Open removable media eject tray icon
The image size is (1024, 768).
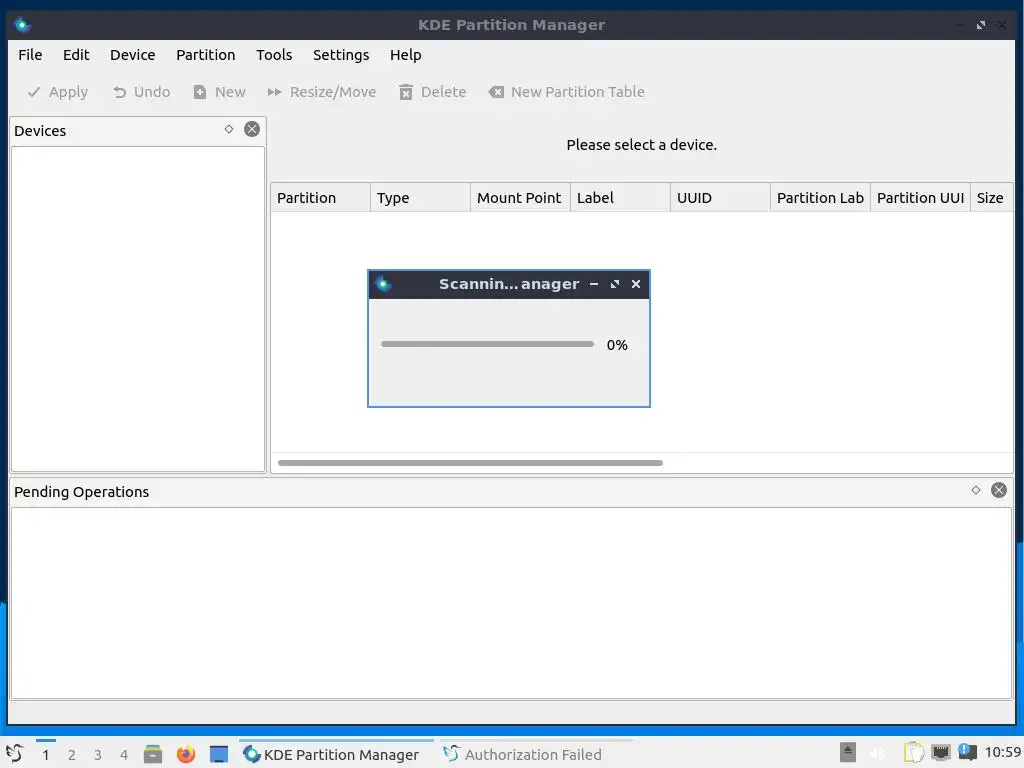848,752
